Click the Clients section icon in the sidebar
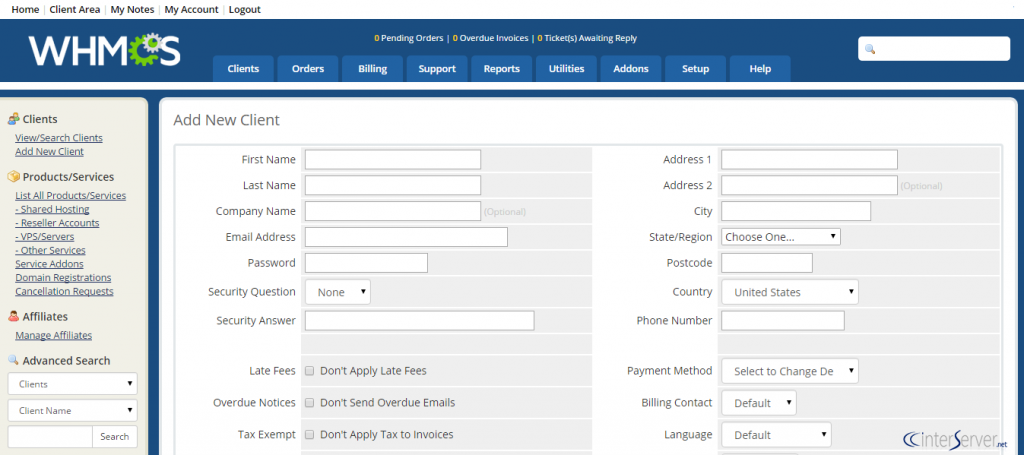The width and height of the screenshot is (1024, 455). point(13,119)
